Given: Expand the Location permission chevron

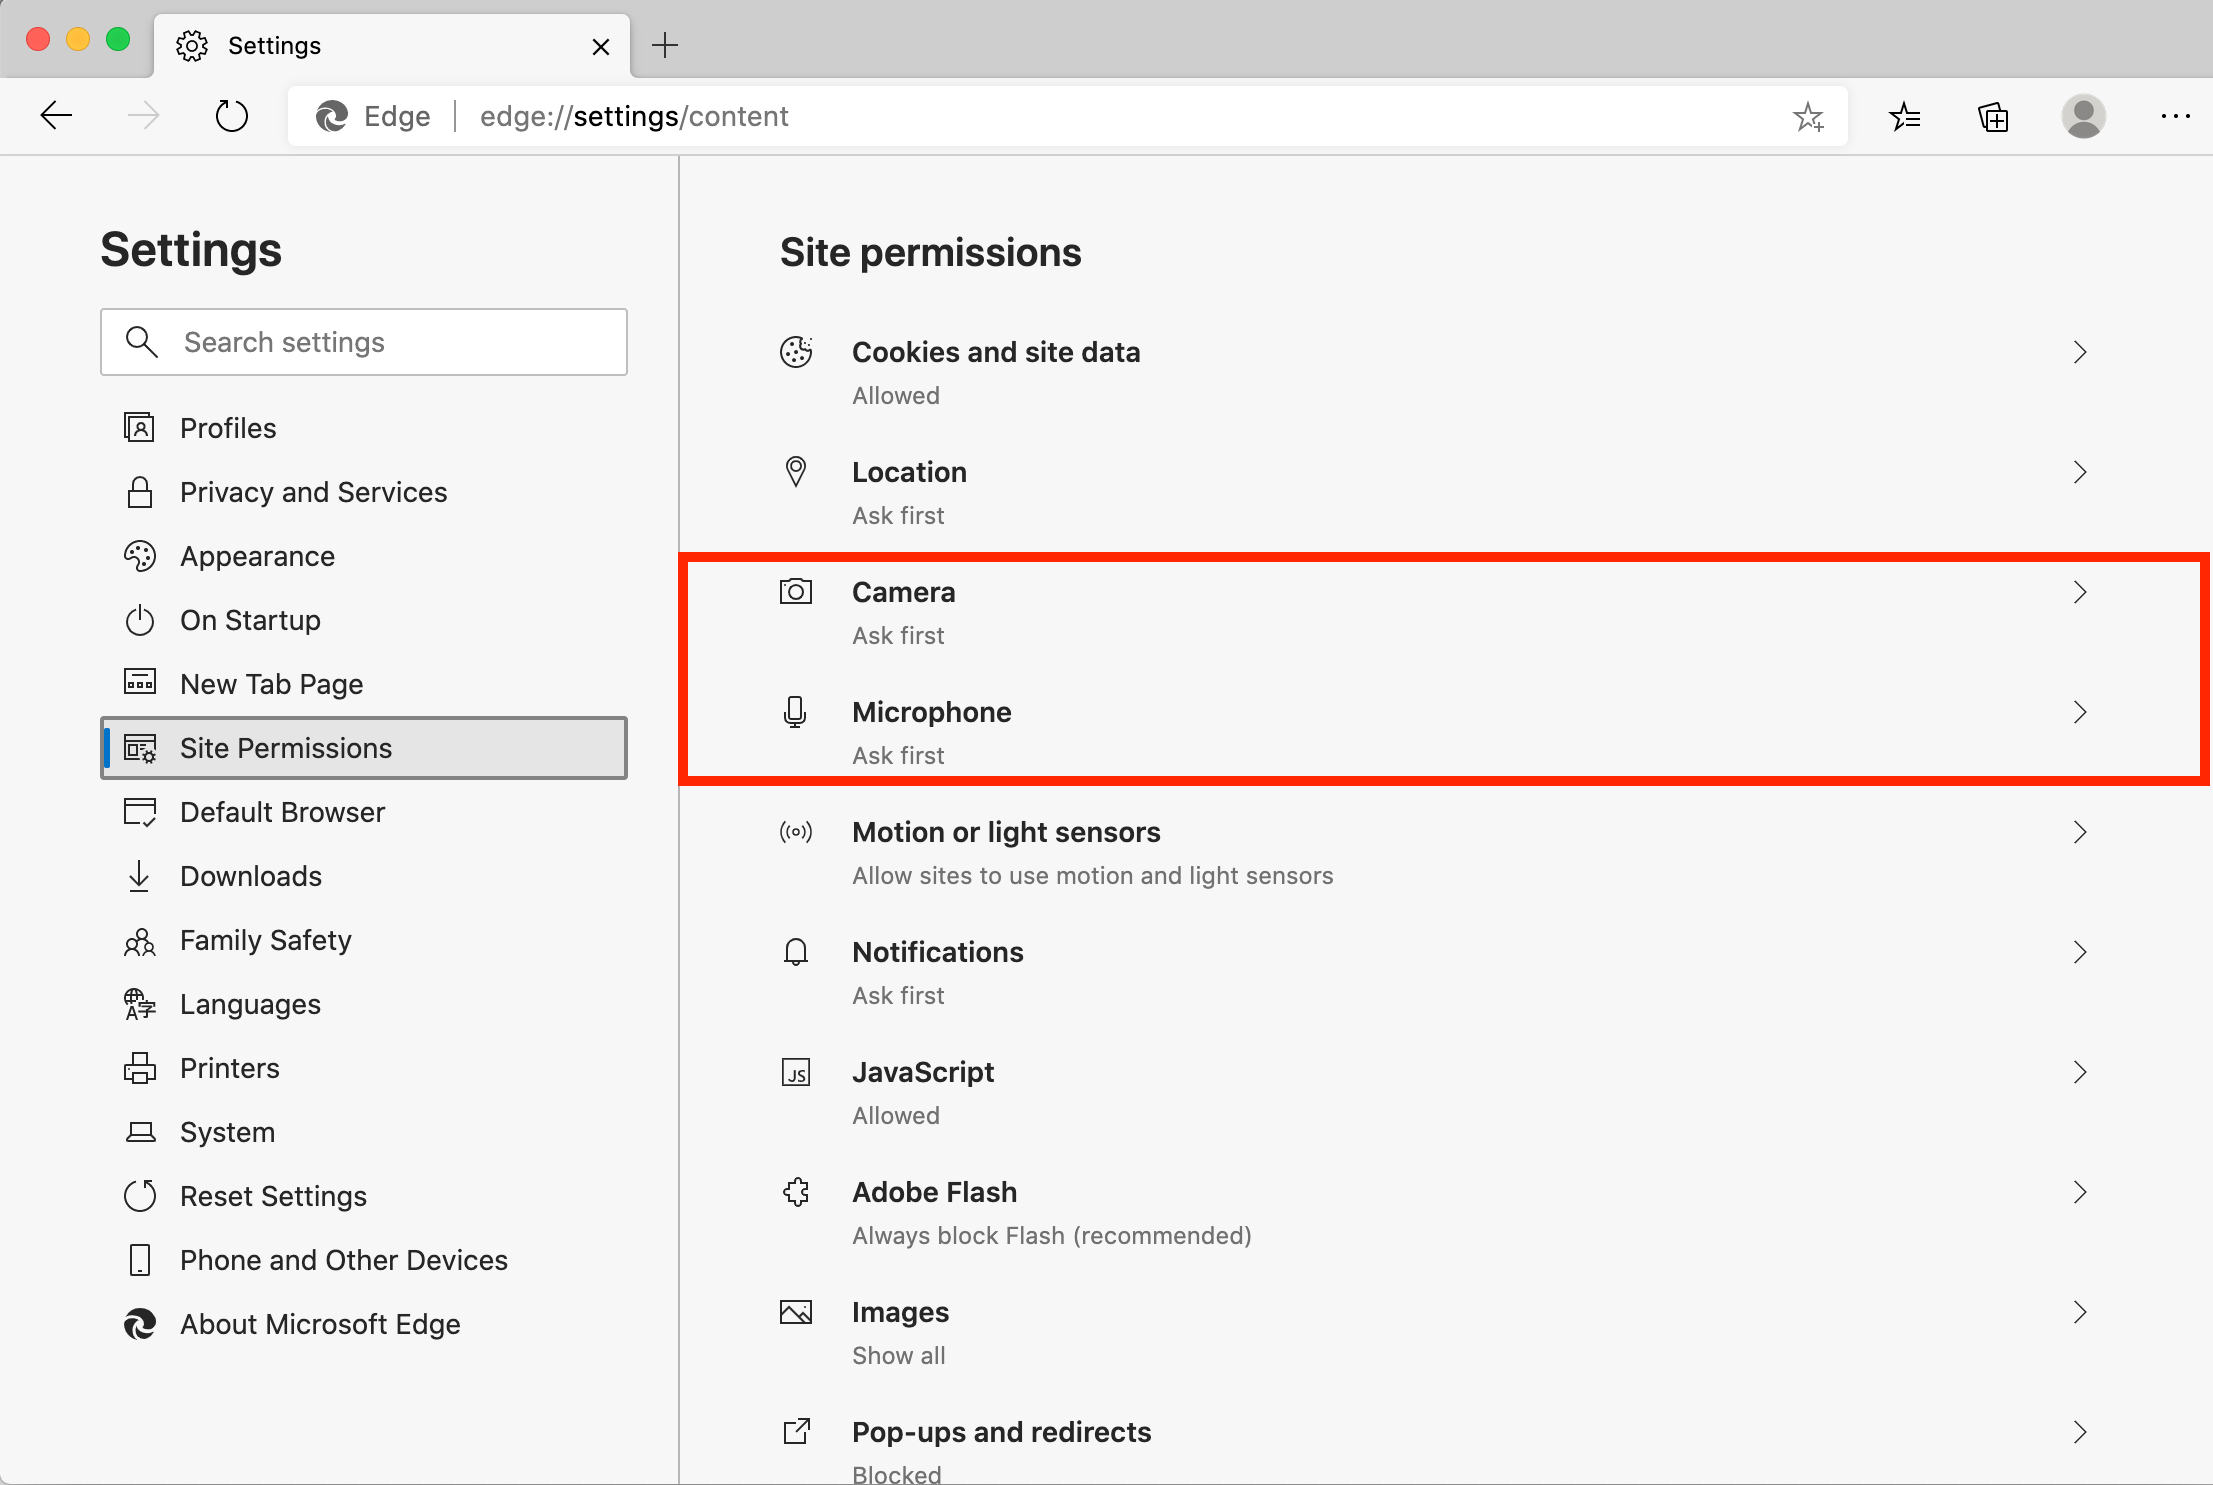Looking at the screenshot, I should pos(2080,472).
